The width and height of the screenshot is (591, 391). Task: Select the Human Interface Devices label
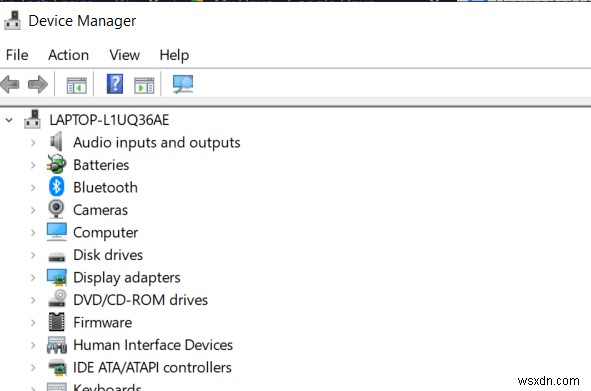(153, 345)
